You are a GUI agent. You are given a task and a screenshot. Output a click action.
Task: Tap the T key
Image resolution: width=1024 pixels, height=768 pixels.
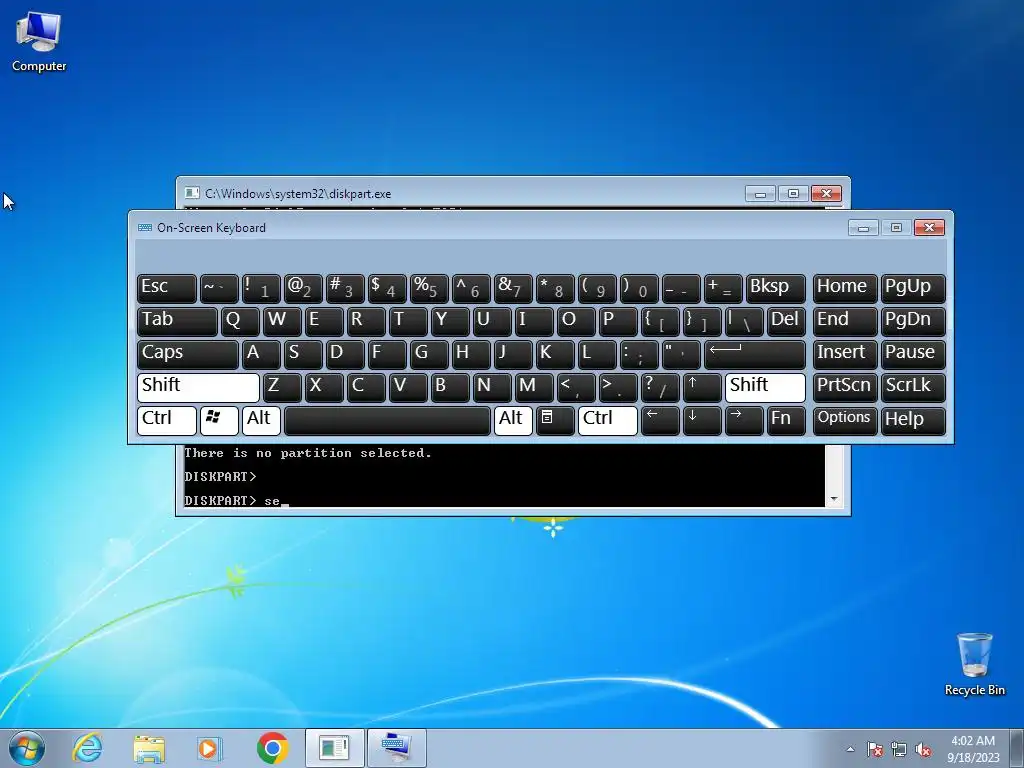(408, 321)
